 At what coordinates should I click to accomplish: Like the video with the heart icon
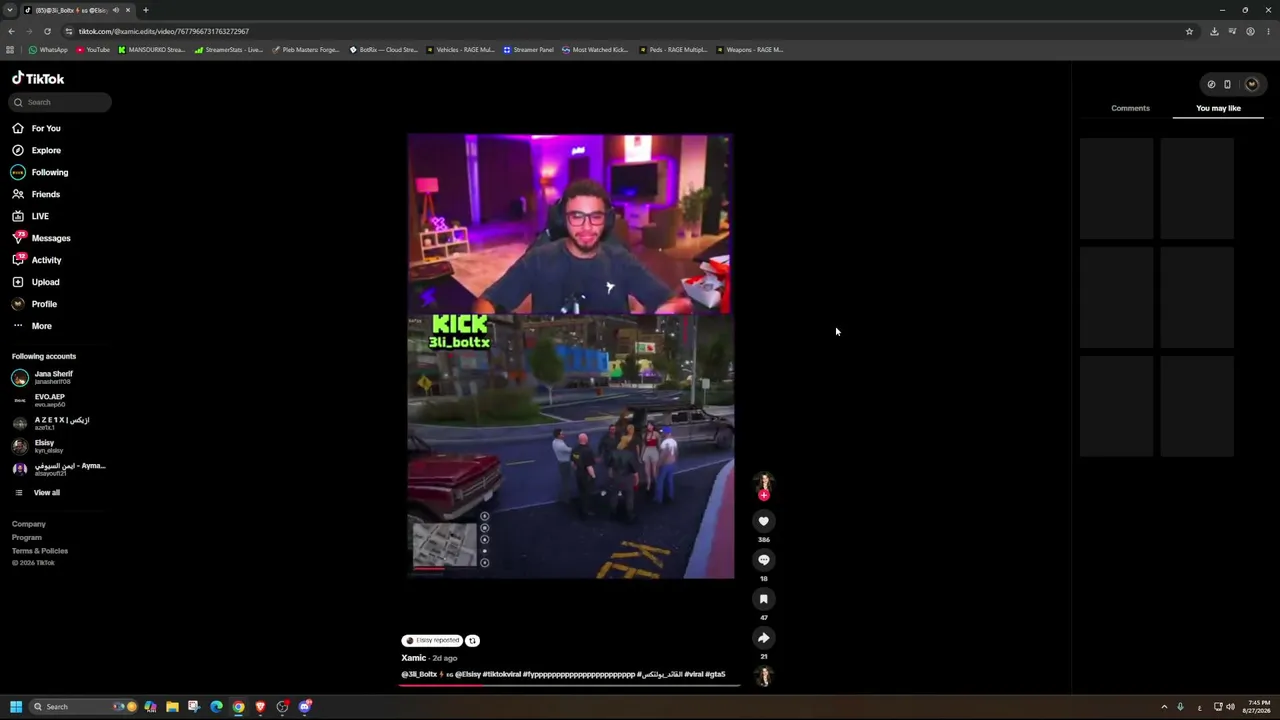click(x=763, y=521)
